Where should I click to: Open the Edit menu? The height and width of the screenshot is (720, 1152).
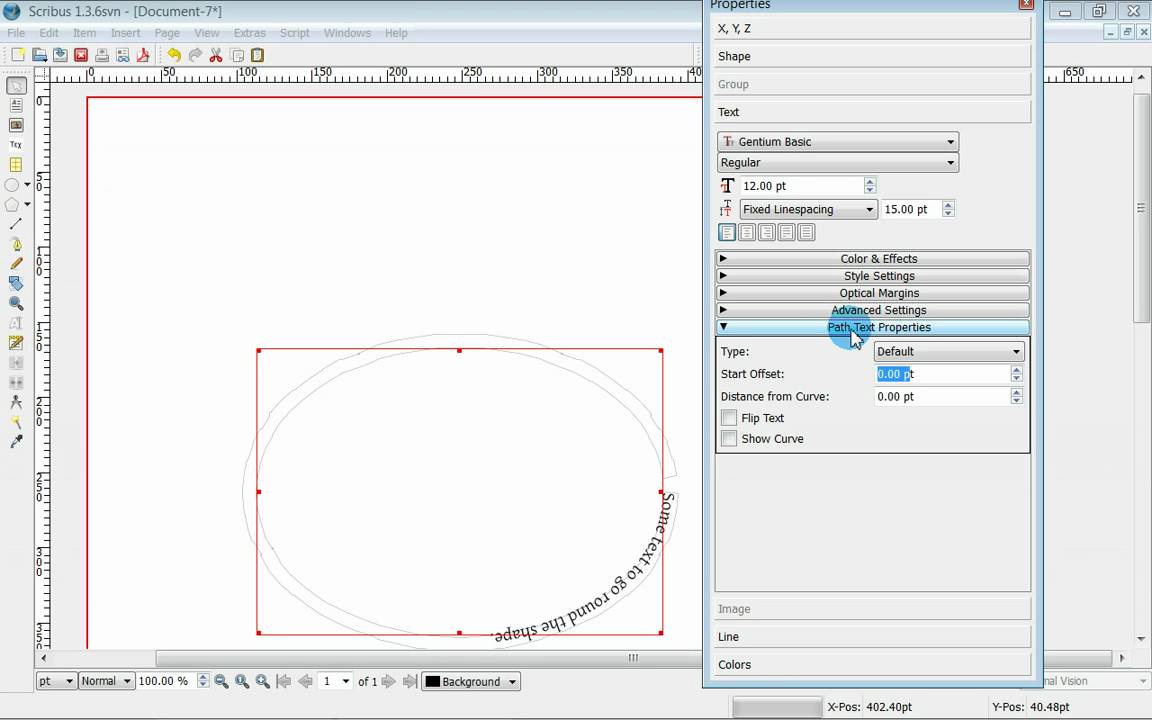49,33
